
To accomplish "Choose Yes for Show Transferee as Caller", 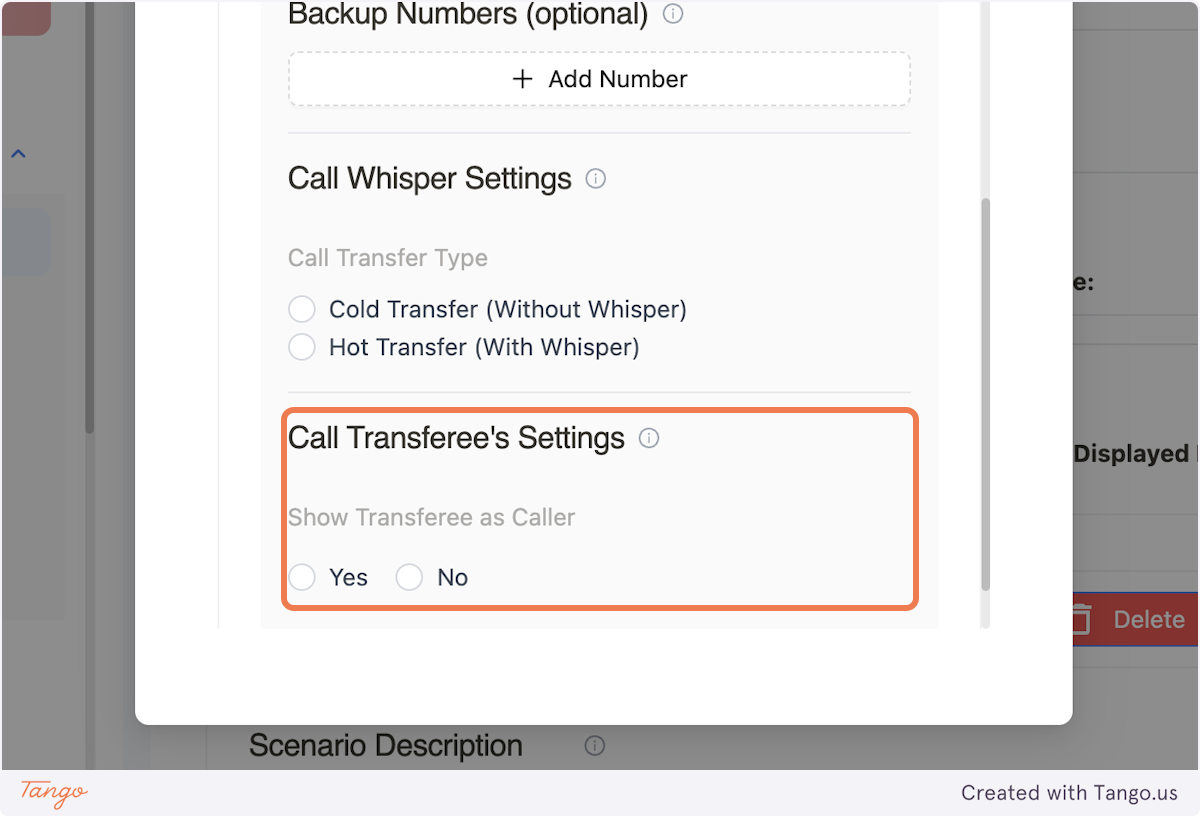I will point(301,577).
